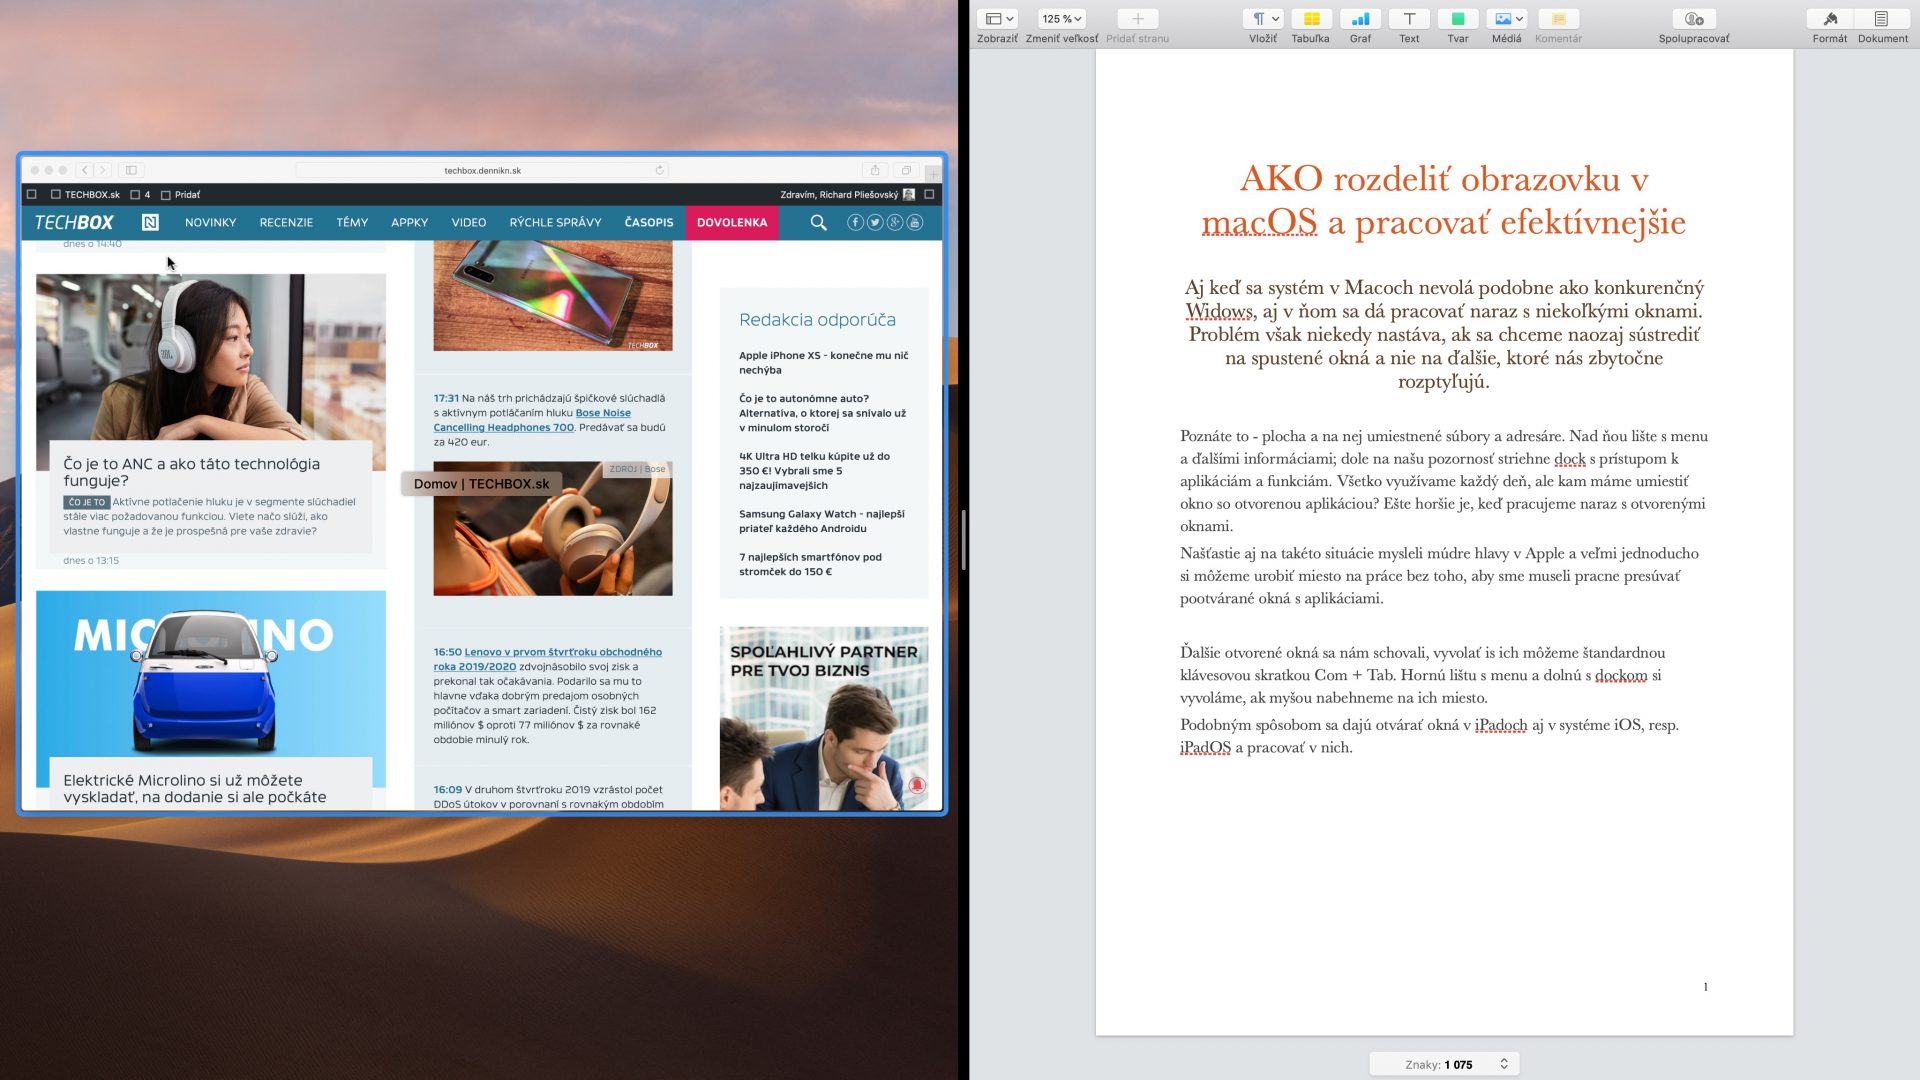Open Elektrické Microlino article headline
Viewport: 1920px width, 1080px height.
[194, 788]
